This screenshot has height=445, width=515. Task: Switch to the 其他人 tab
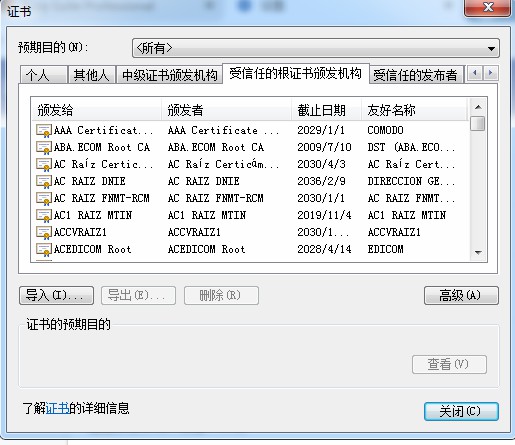[x=92, y=75]
